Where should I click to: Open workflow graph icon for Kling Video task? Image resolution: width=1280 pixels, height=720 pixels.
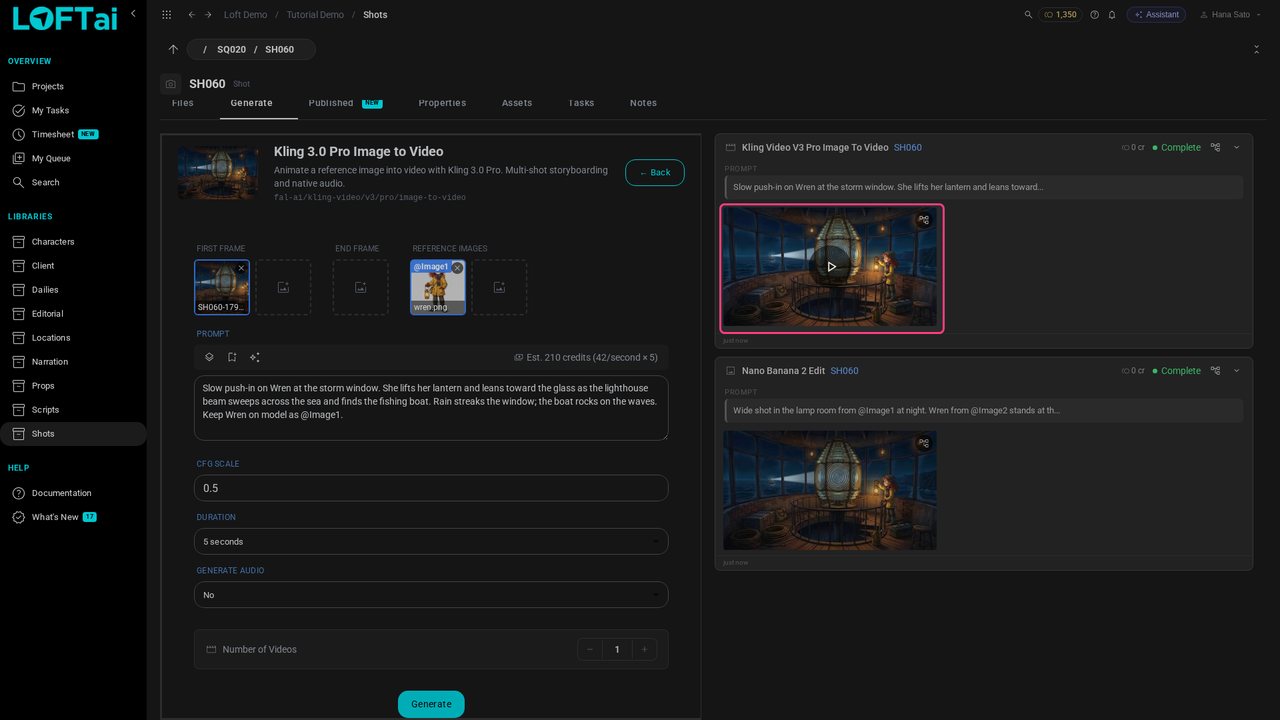pyautogui.click(x=1215, y=147)
